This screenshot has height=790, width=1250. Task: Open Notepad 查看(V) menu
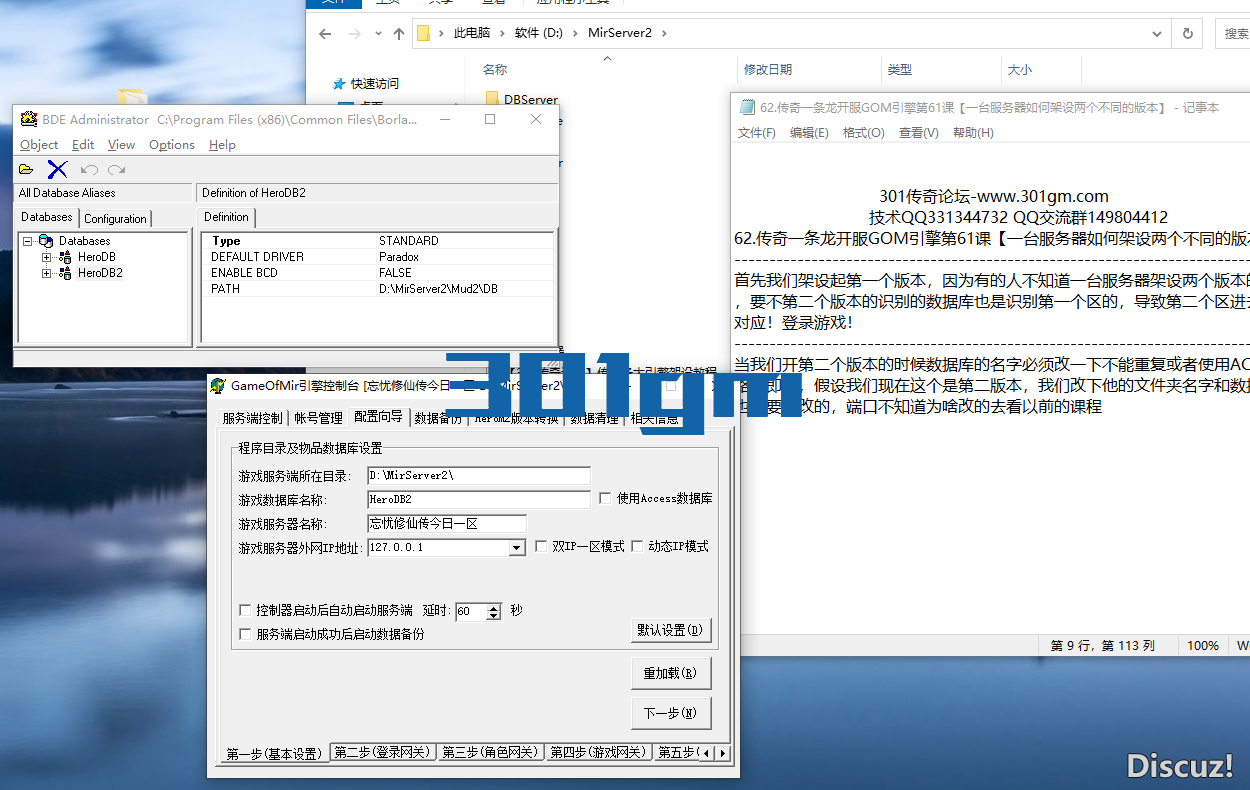918,132
